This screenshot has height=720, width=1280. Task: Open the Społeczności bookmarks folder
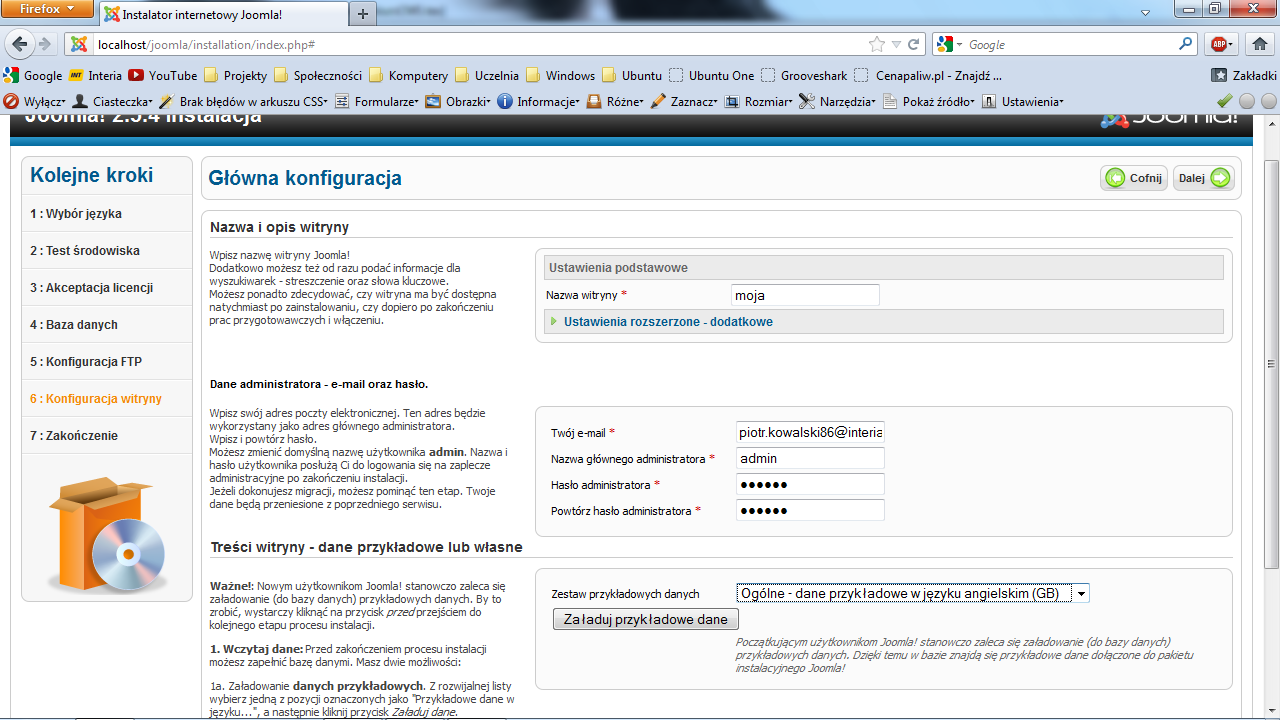[x=317, y=75]
